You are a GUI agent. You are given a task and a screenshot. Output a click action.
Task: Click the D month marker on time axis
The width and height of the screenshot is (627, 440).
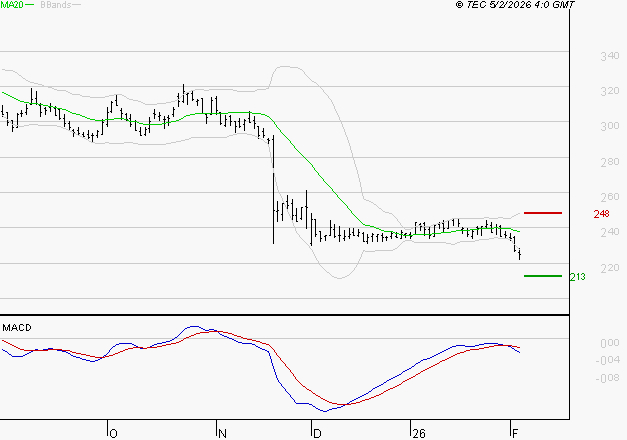click(x=317, y=434)
